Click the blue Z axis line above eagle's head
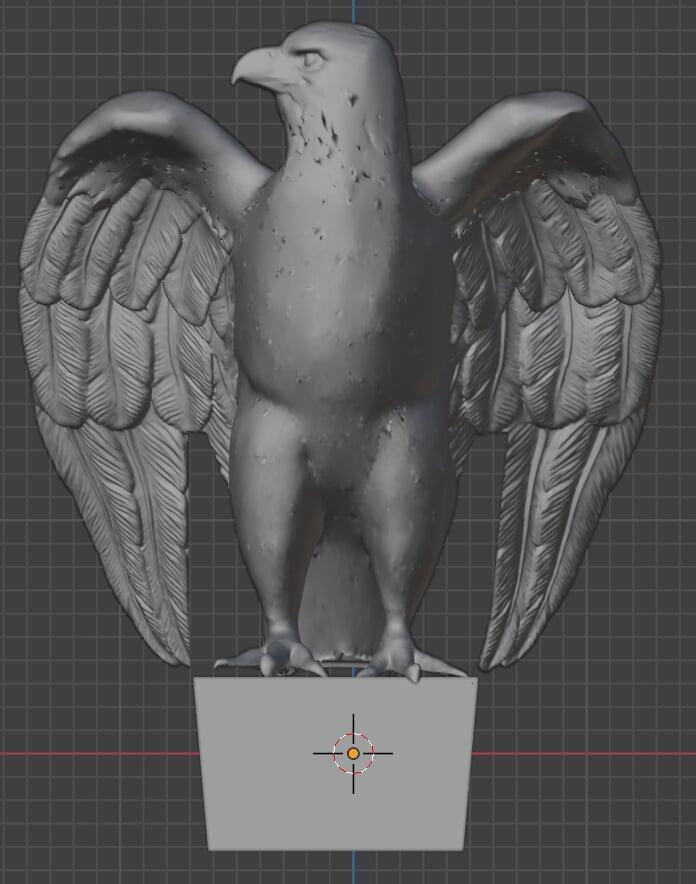This screenshot has height=884, width=696. (x=353, y=10)
